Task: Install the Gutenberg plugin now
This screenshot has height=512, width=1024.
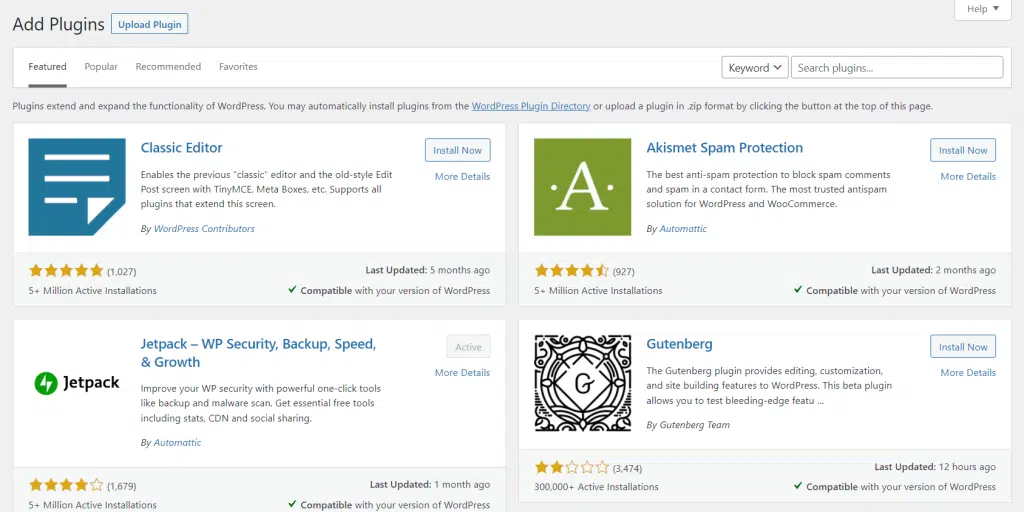Action: pyautogui.click(x=963, y=347)
